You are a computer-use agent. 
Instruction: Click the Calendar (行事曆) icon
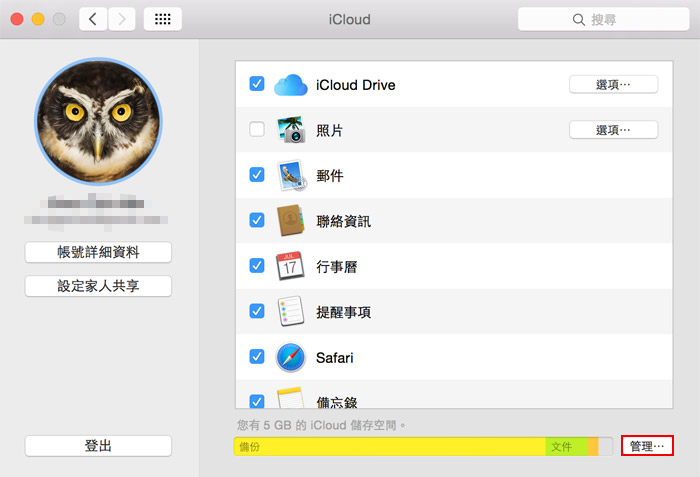290,266
